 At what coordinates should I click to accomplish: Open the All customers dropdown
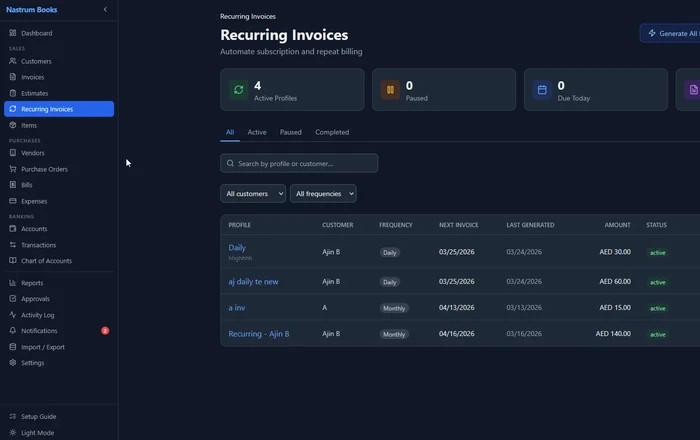253,194
